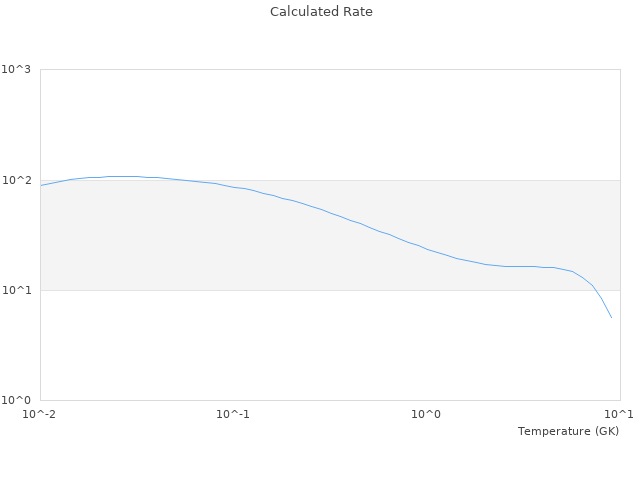Click the 10^1 label on the vertical axis
This screenshot has height=480, width=640.
pyautogui.click(x=16, y=290)
